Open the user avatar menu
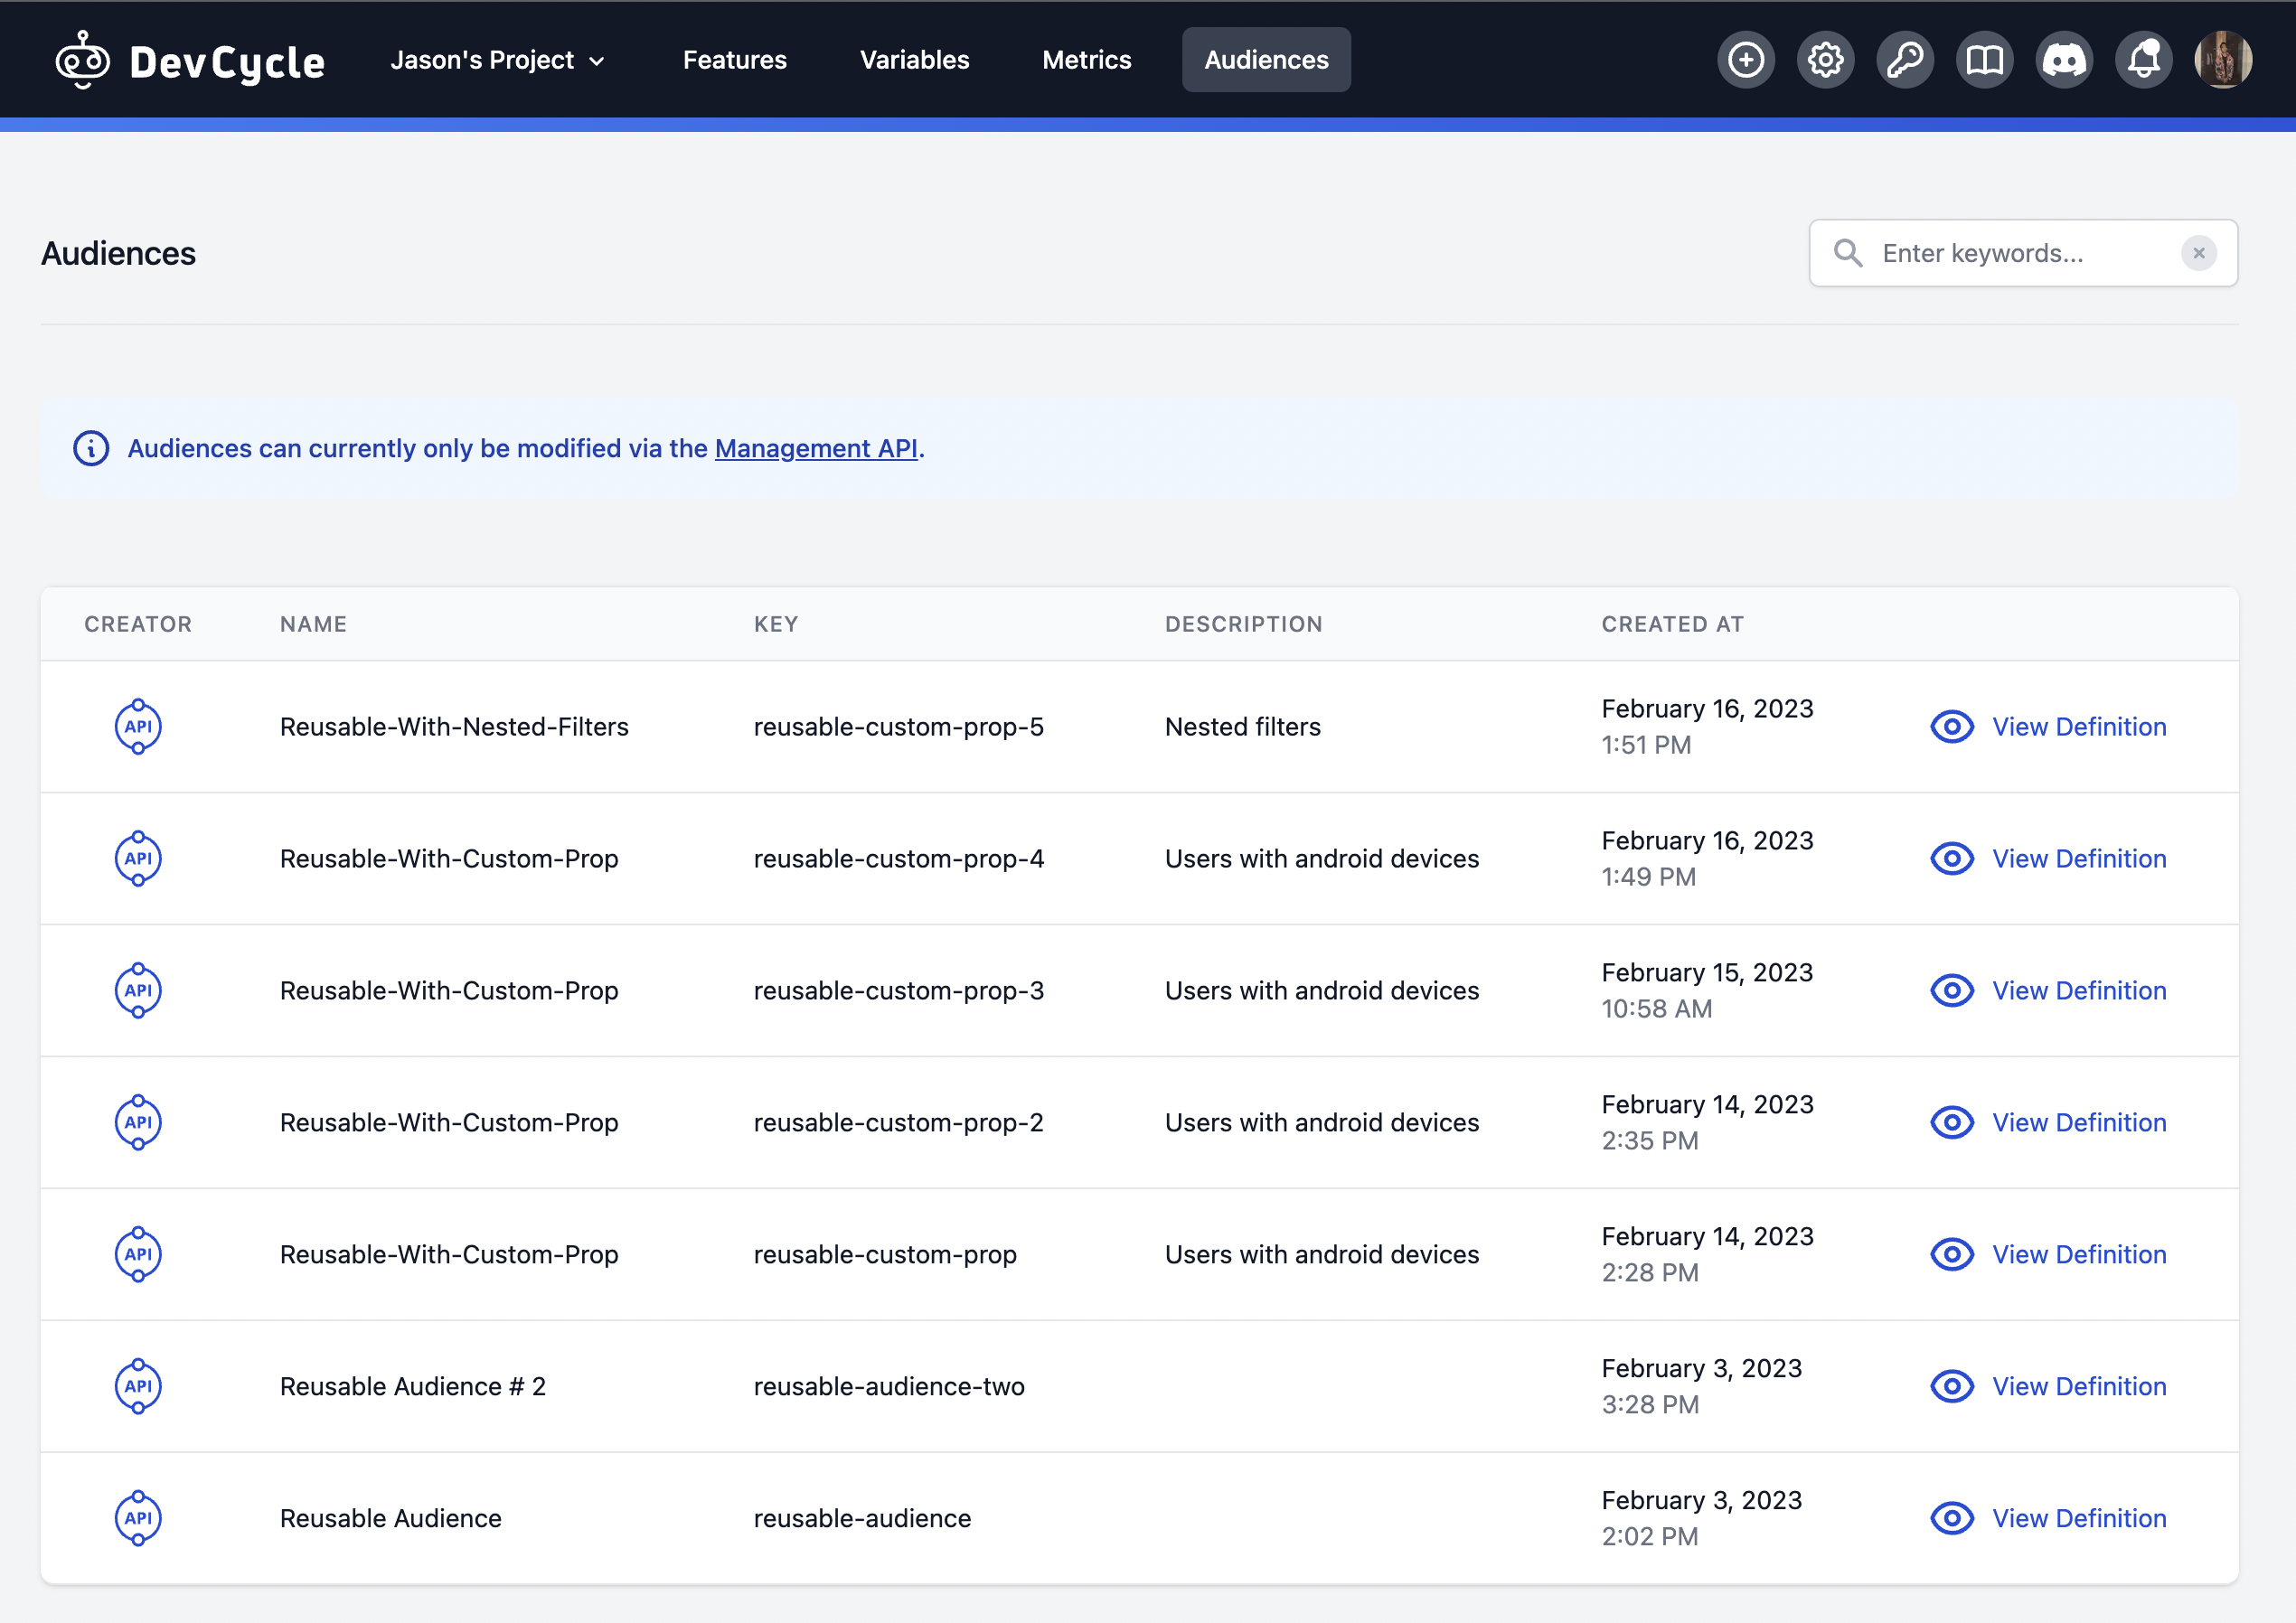This screenshot has width=2296, height=1623. click(2223, 60)
